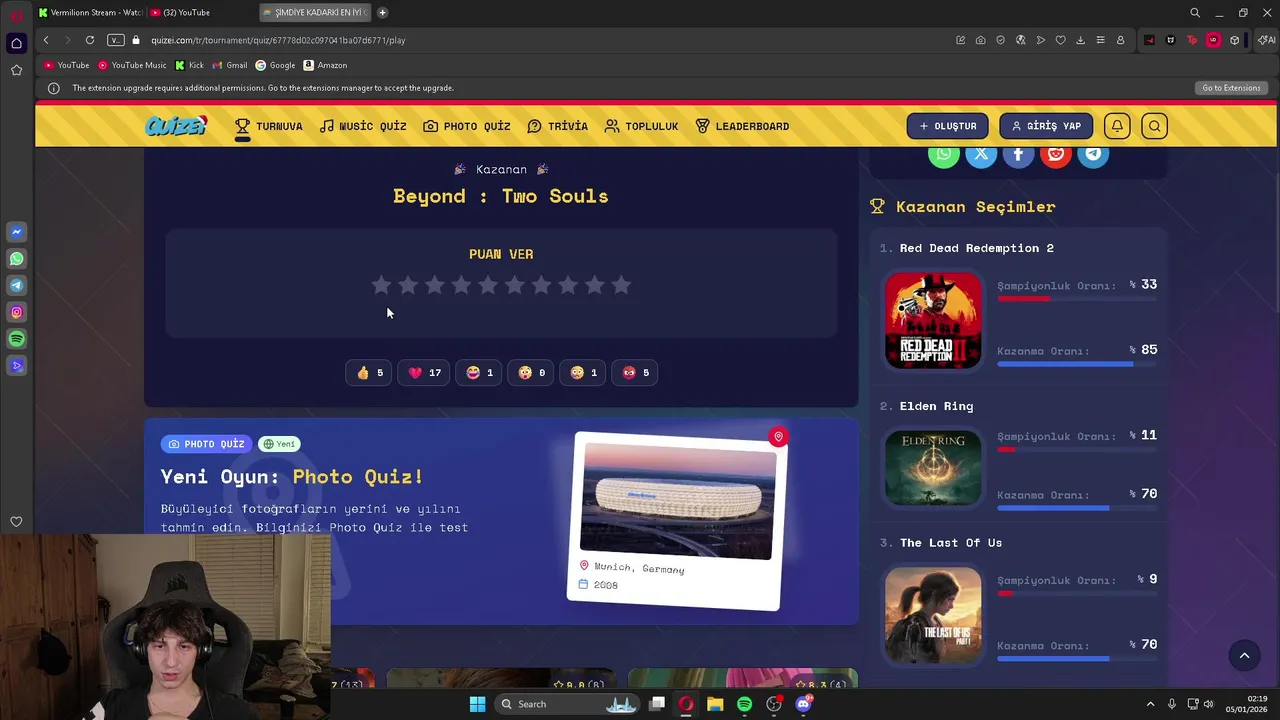The width and height of the screenshot is (1280, 720).
Task: Reload the current page
Action: pyautogui.click(x=90, y=40)
